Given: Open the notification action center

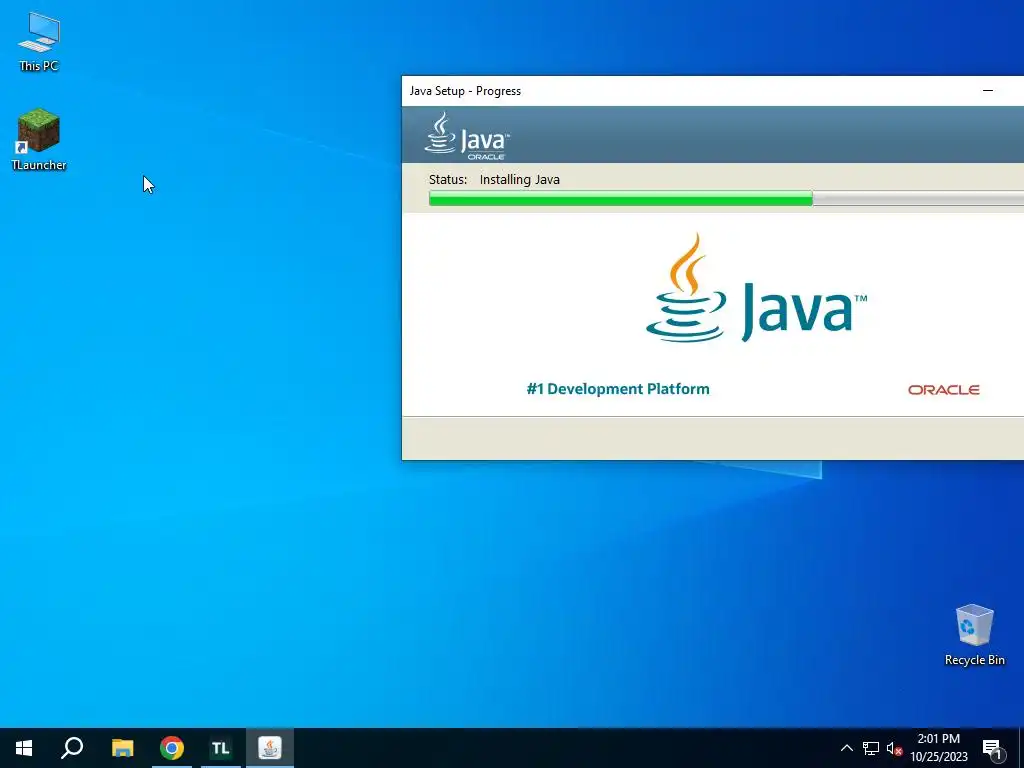Looking at the screenshot, I should (x=991, y=749).
